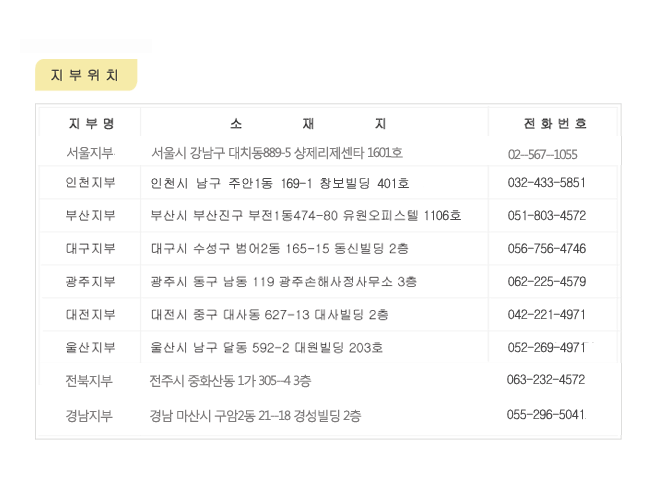Click the phone number 032-433-5851
665x492 pixels.
pos(547,183)
